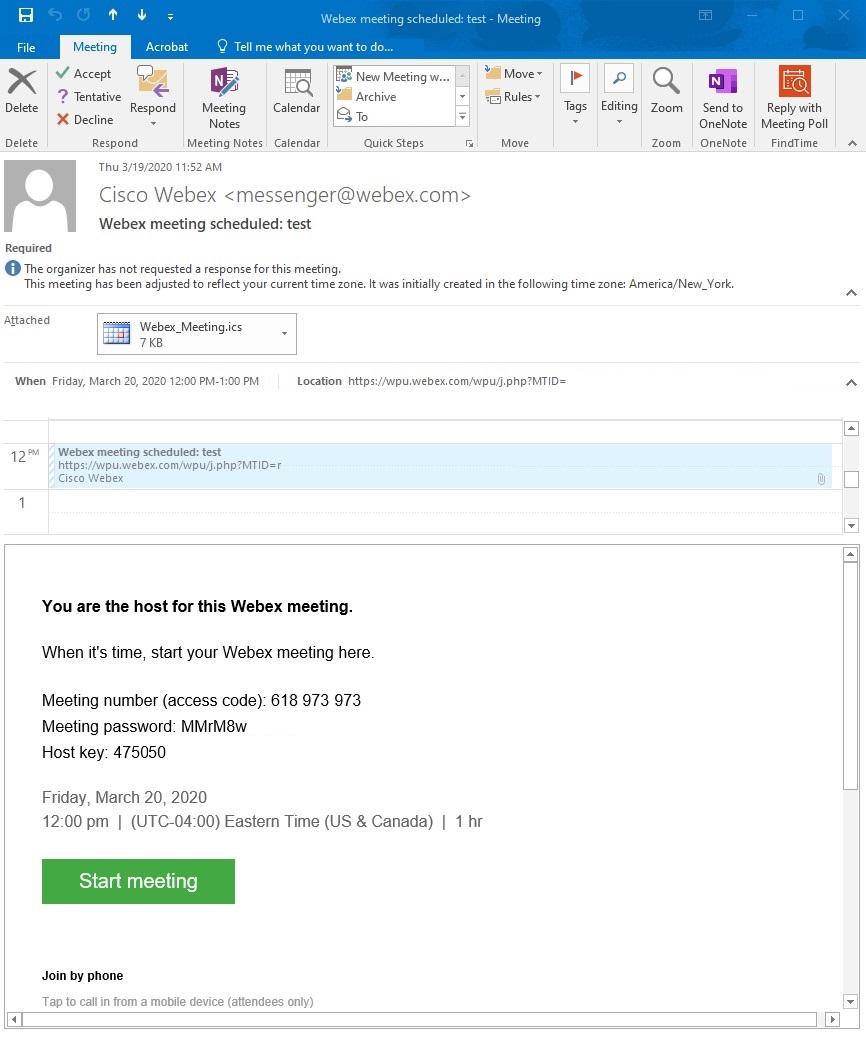Image resolution: width=866 pixels, height=1037 pixels.
Task: Open the Move dropdown menu
Action: pos(514,74)
